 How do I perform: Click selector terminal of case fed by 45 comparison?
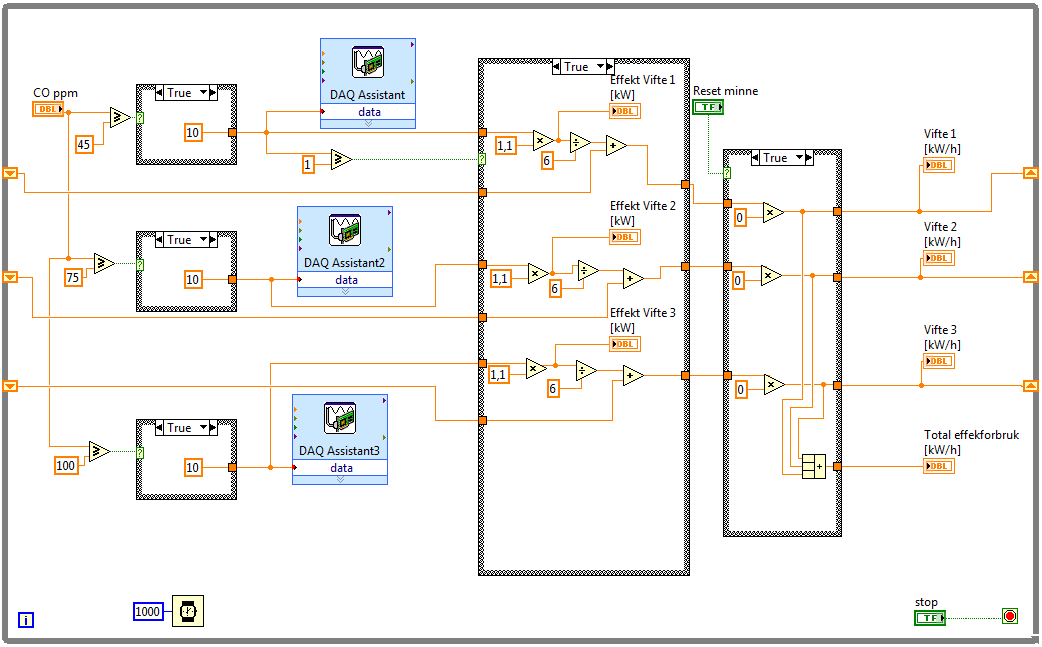pyautogui.click(x=140, y=118)
